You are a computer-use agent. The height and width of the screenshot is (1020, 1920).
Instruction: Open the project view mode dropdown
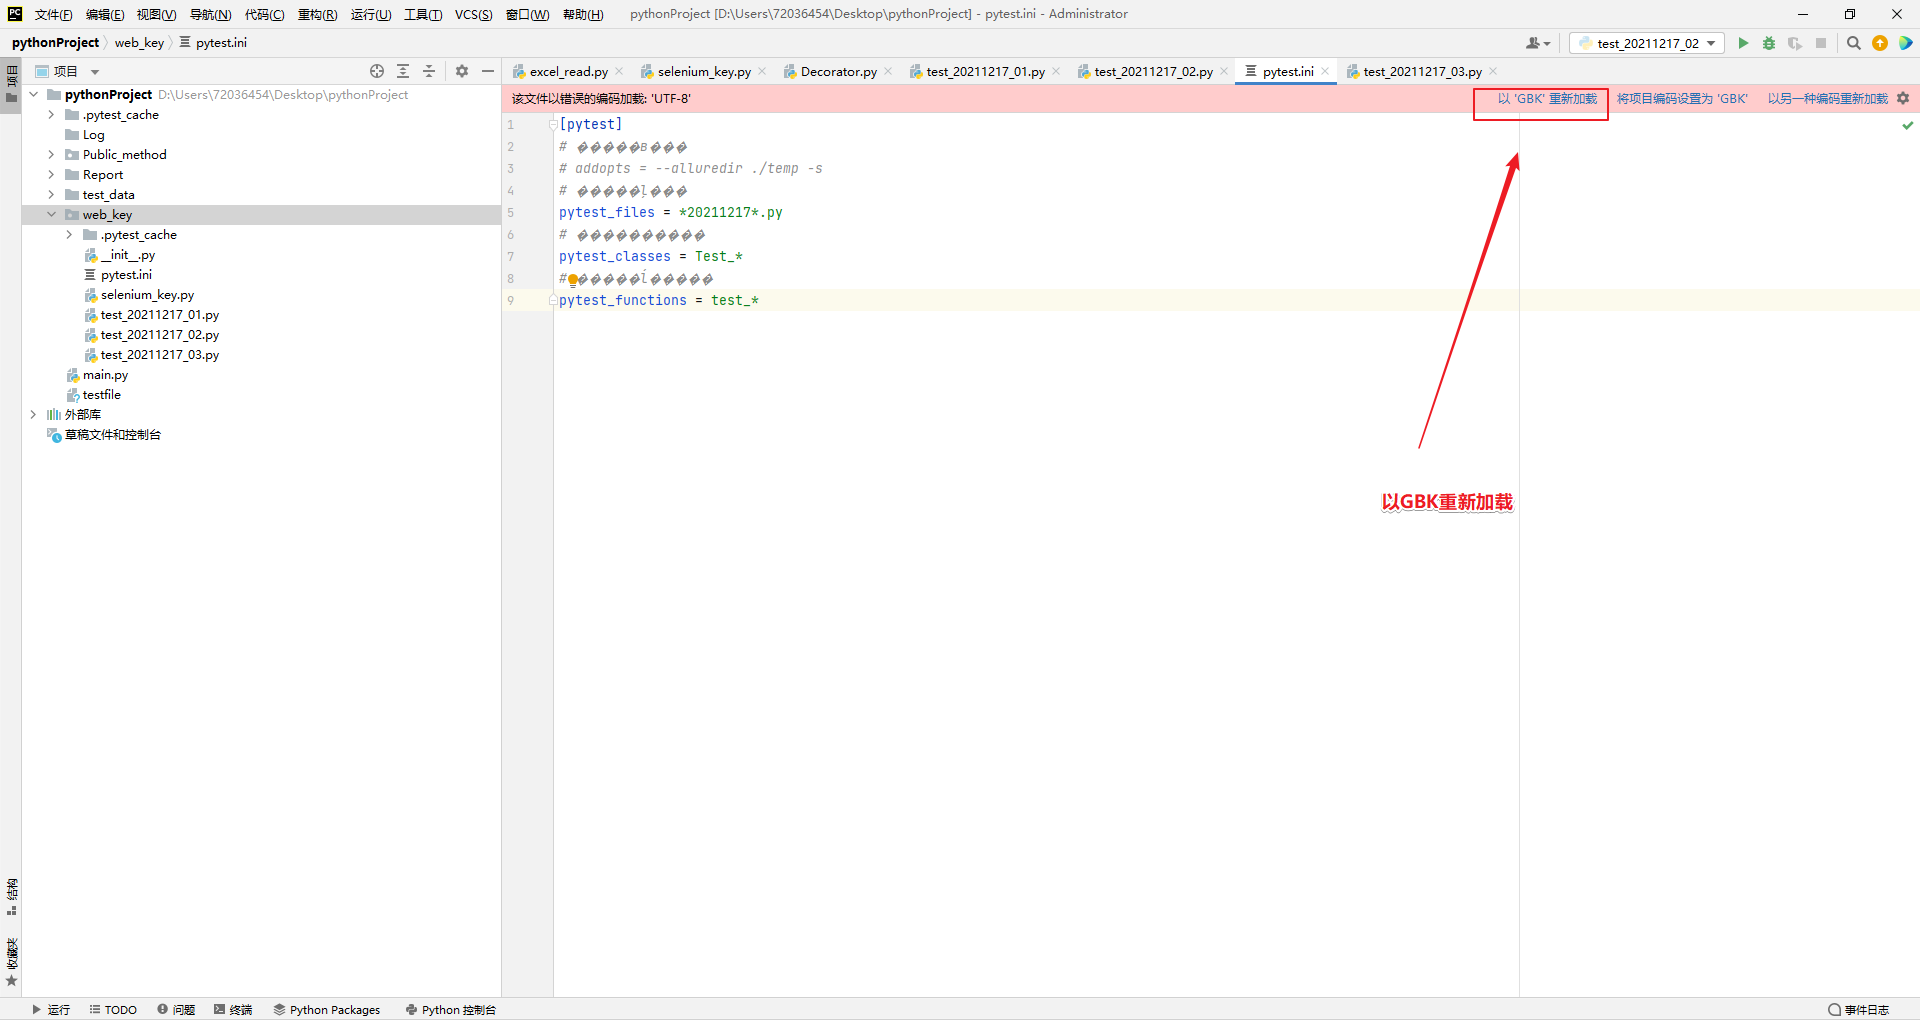coord(95,72)
